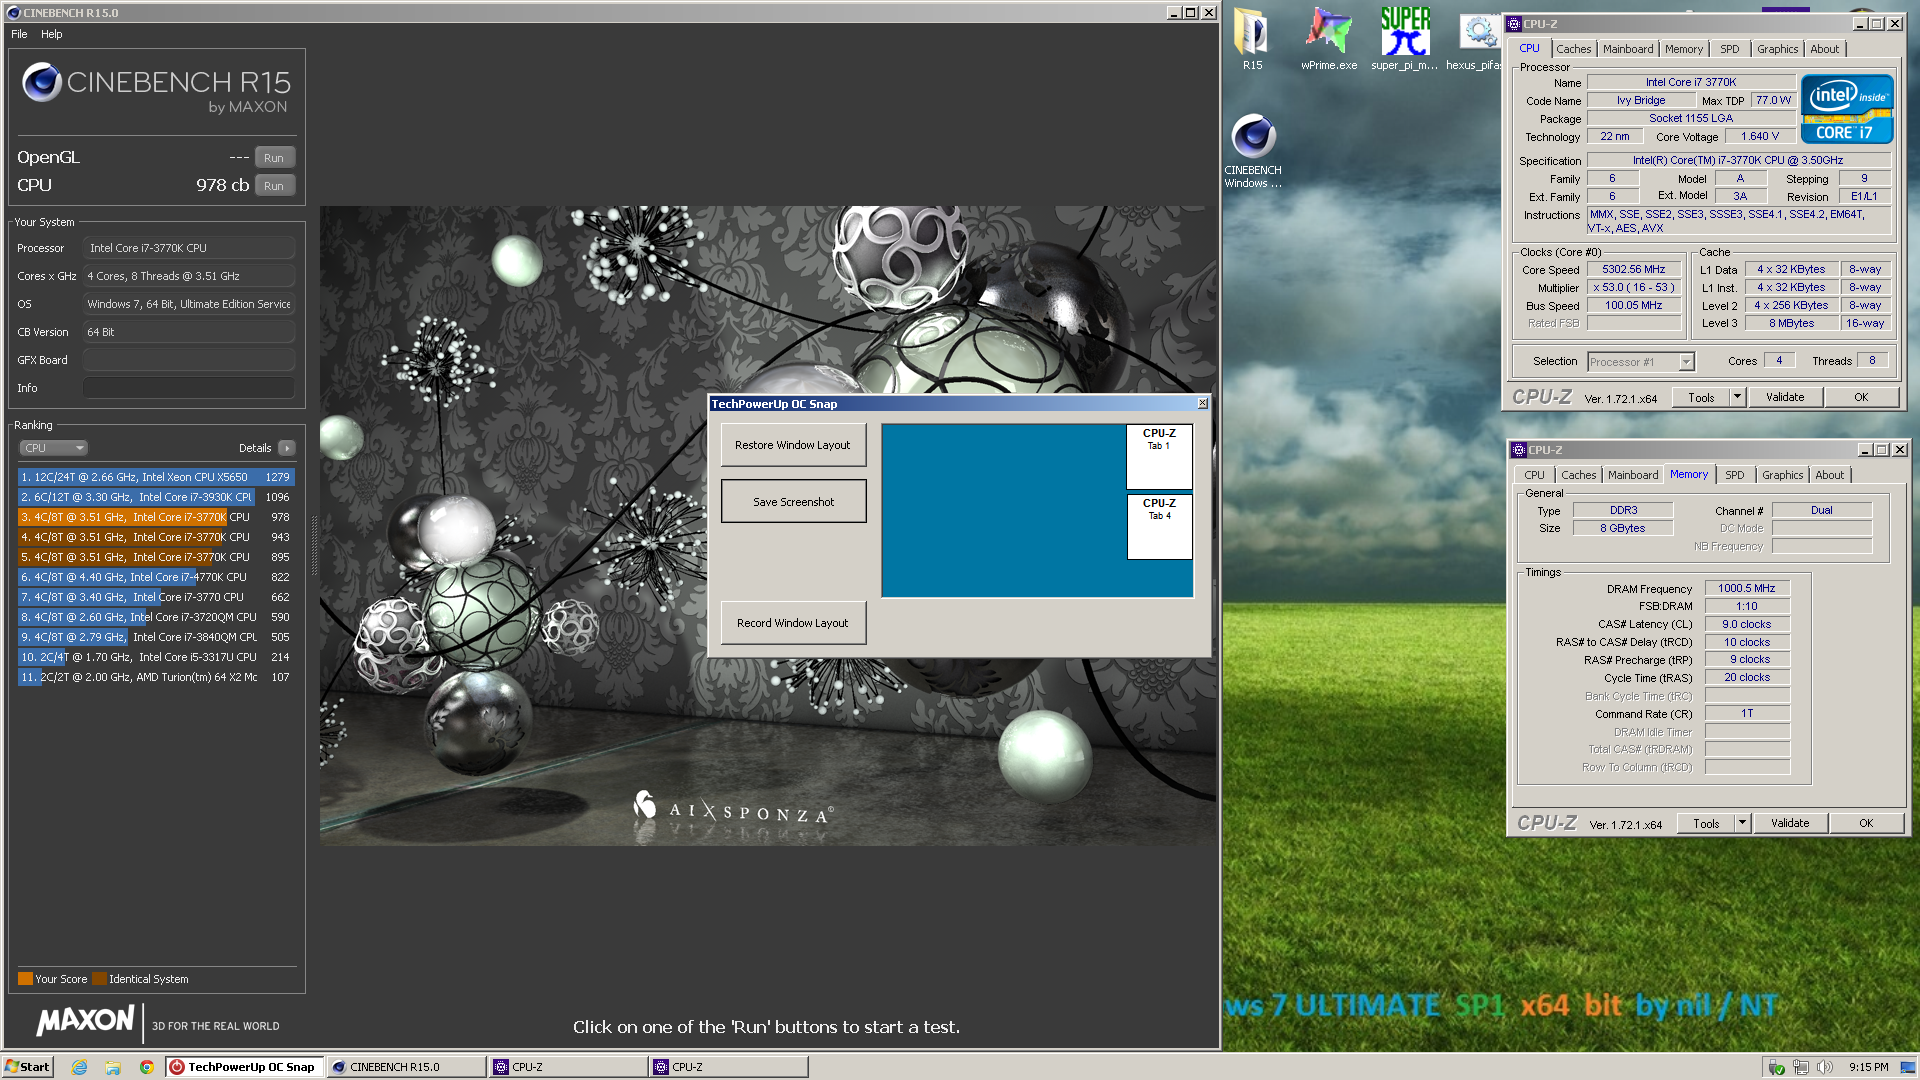Viewport: 1920px width, 1080px height.
Task: Switch to Graphics tab in lower CPU-Z
Action: [x=1782, y=475]
